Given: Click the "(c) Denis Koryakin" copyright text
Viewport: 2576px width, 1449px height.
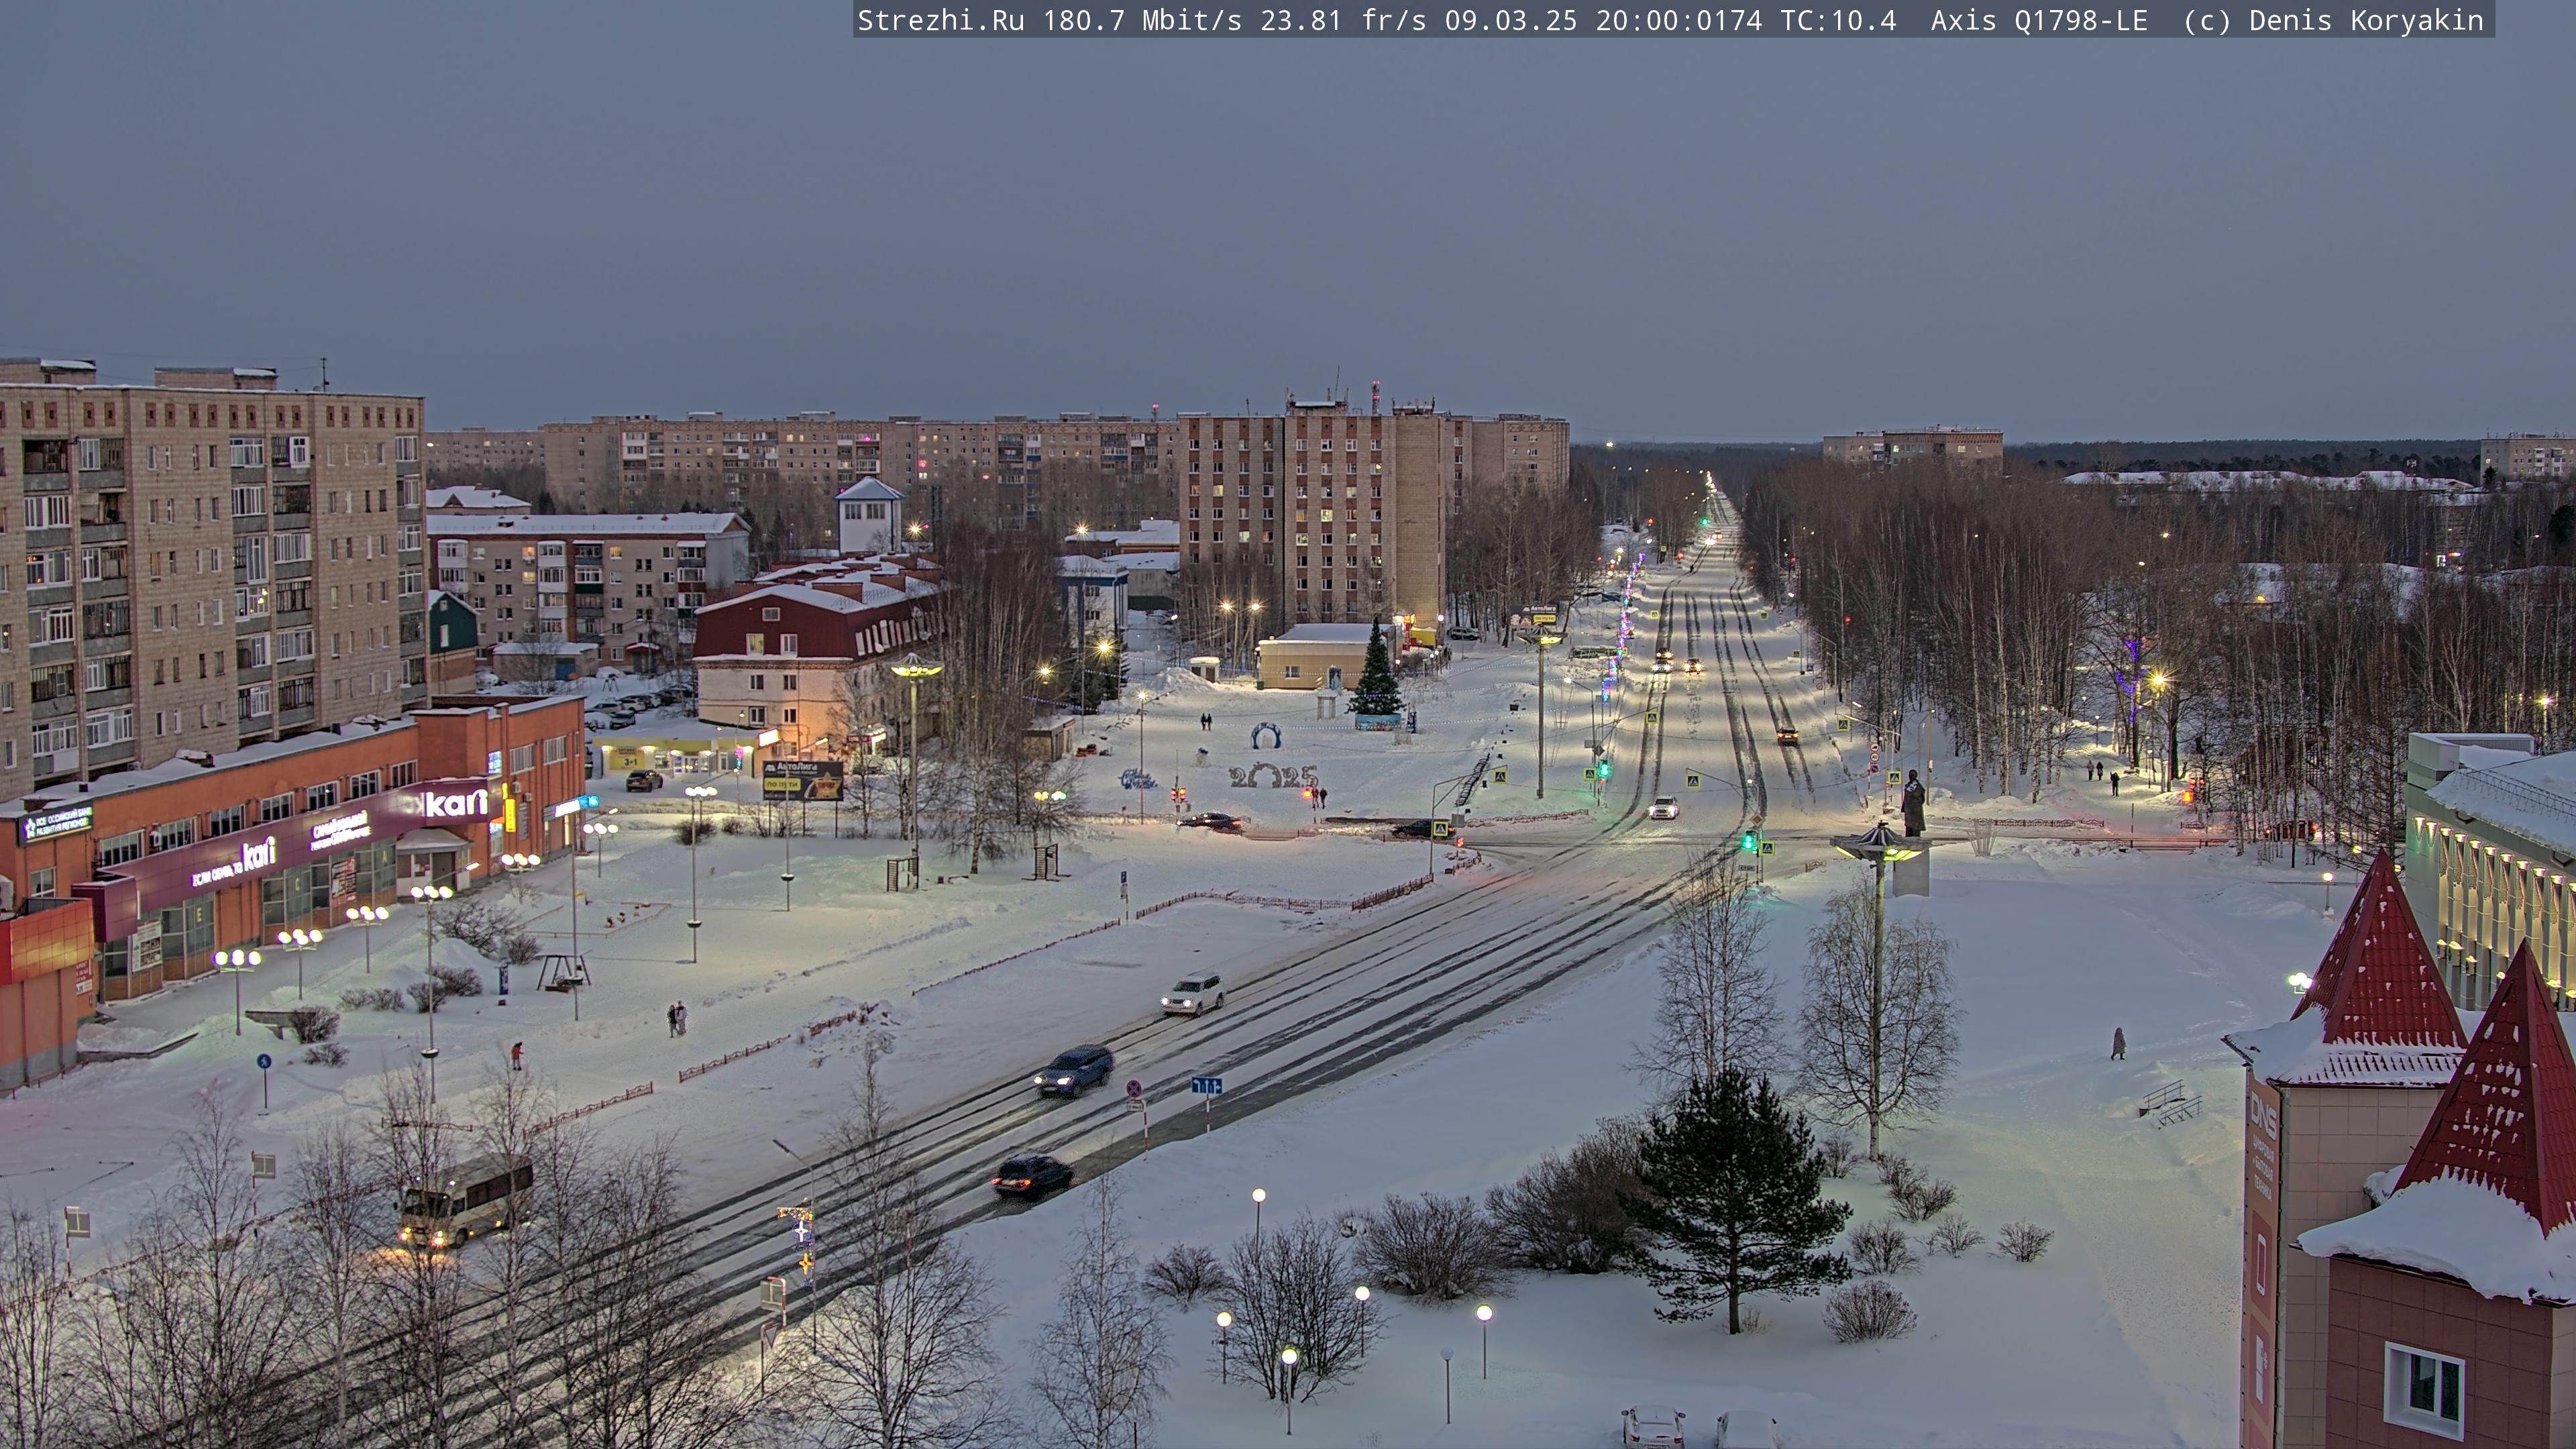Looking at the screenshot, I should [x=2334, y=20].
